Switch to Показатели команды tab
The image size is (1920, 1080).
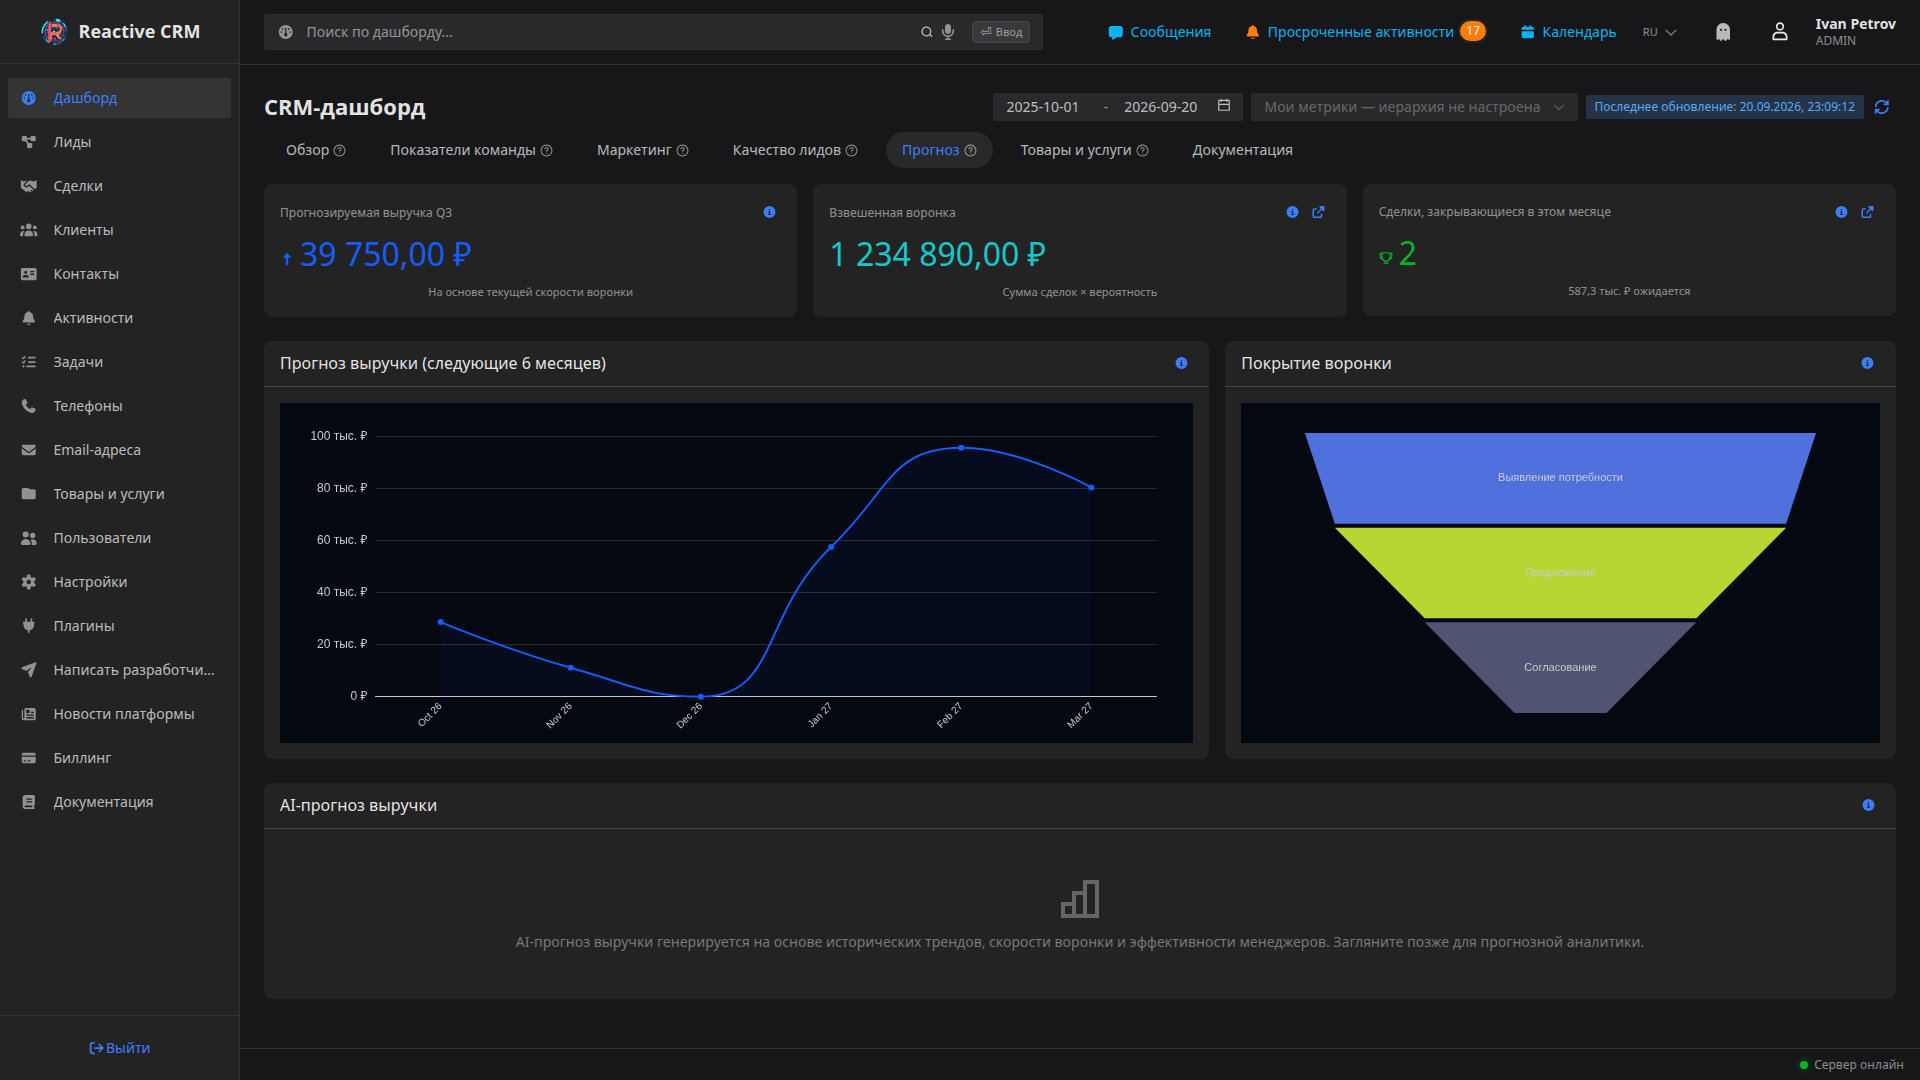(x=471, y=150)
